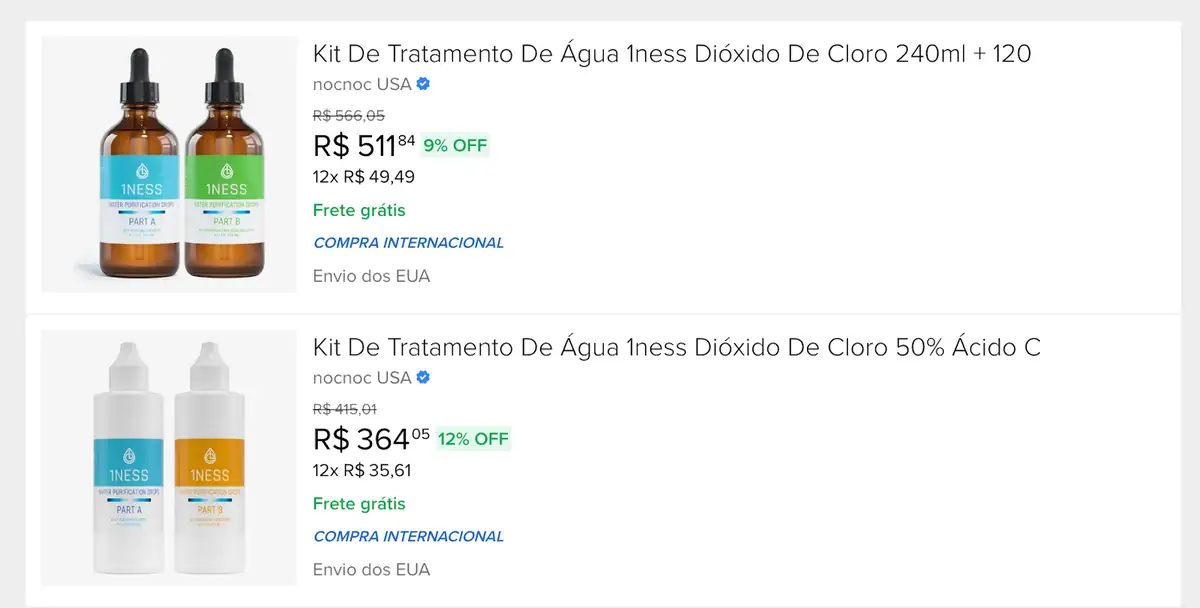Open the amber dropper bottles product image

169,164
